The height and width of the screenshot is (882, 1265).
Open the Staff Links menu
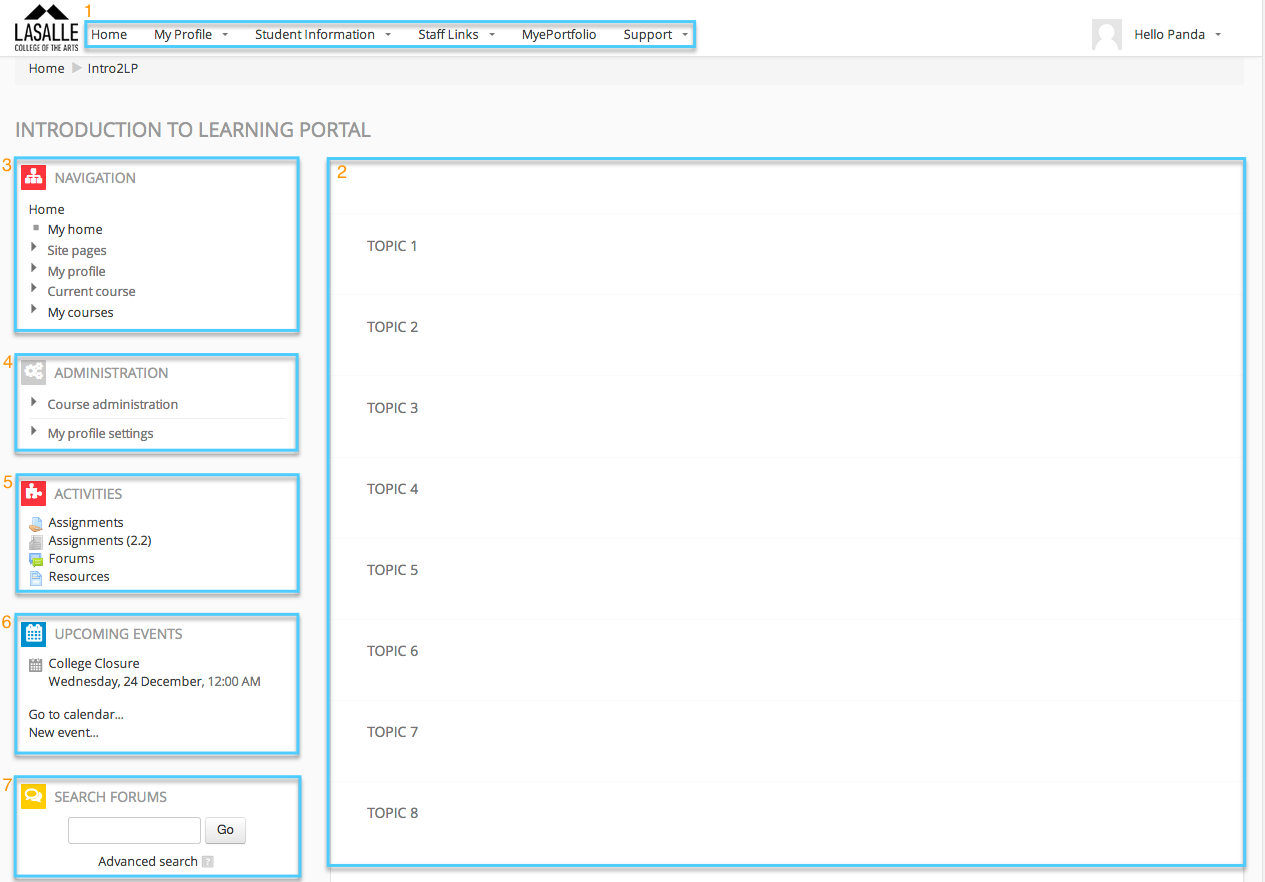point(456,35)
